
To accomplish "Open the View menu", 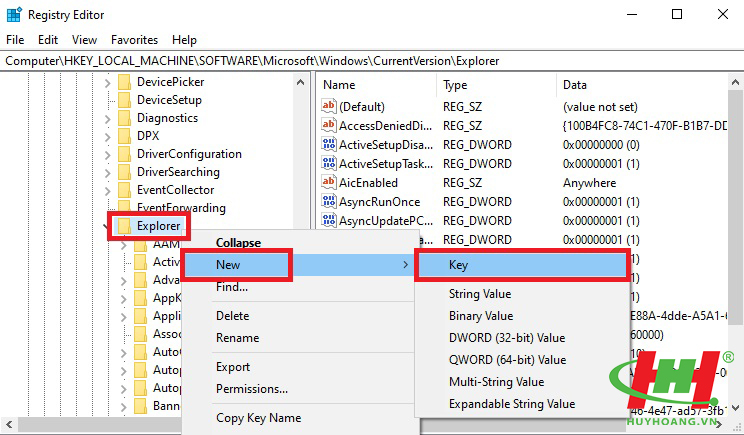I will [84, 40].
